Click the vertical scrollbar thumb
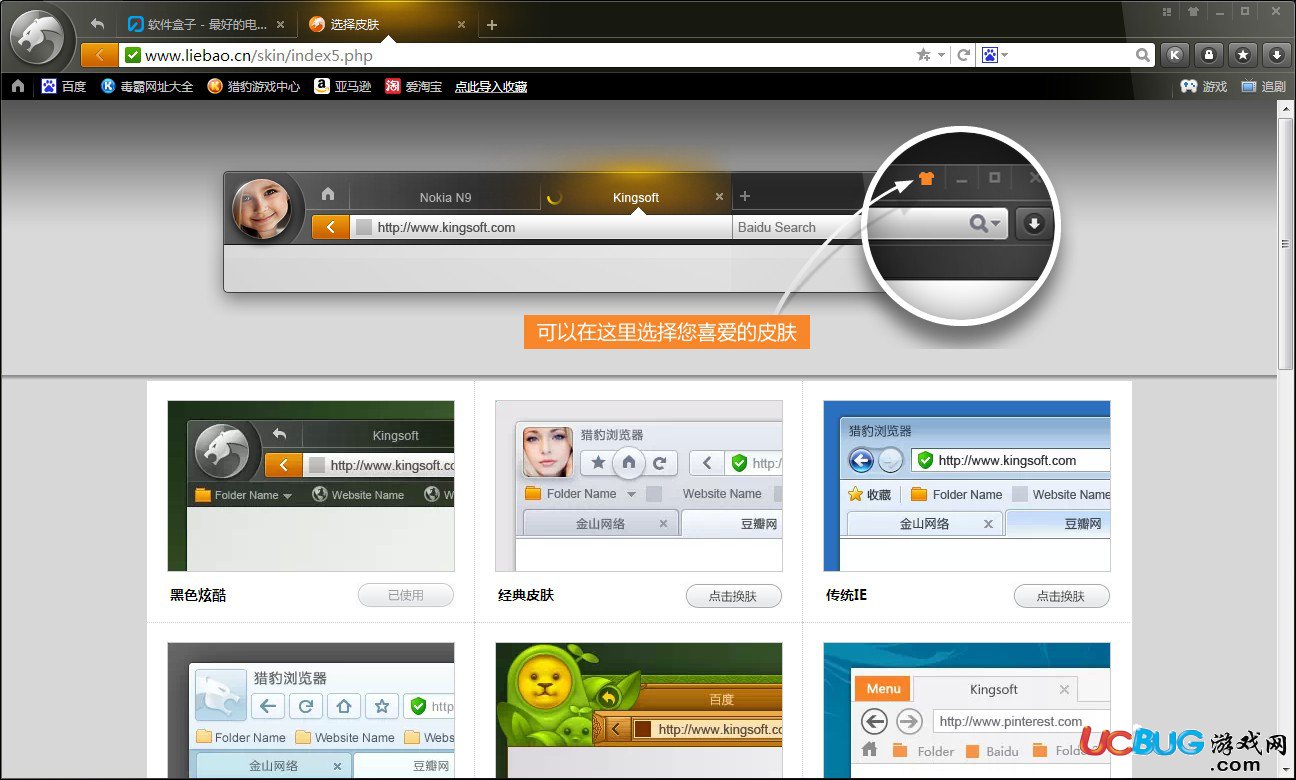This screenshot has height=780, width=1296. point(1286,243)
